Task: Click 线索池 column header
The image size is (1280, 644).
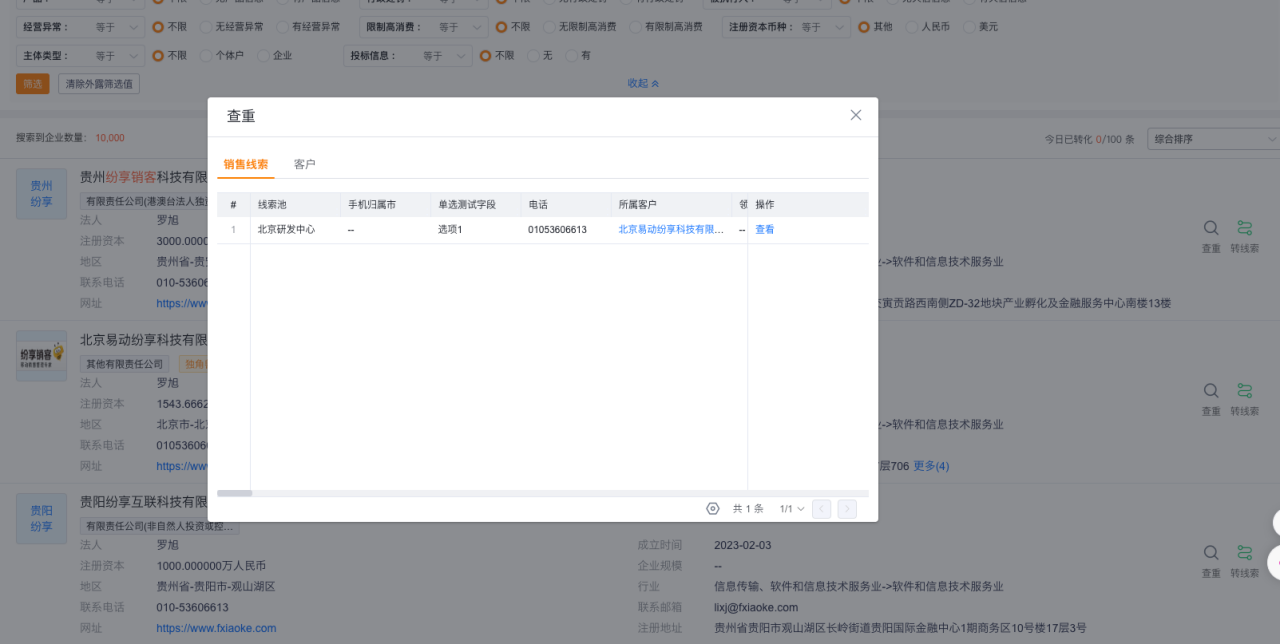Action: pos(295,205)
